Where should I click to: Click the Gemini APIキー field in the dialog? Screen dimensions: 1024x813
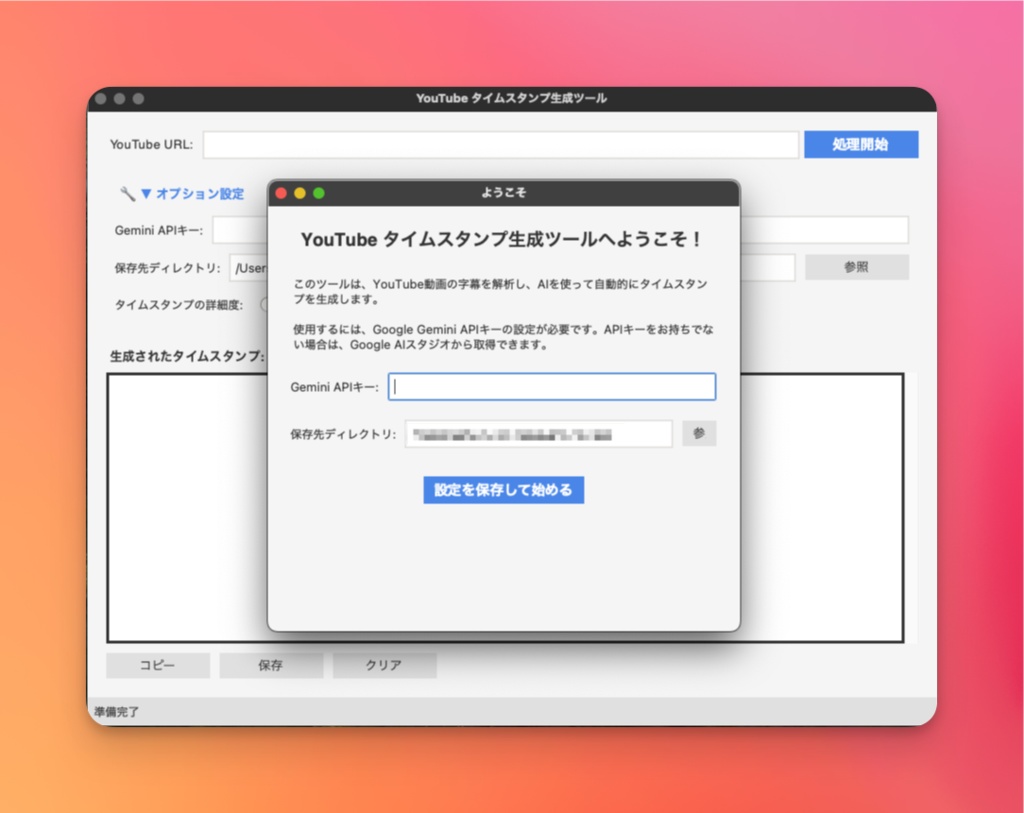[x=551, y=386]
